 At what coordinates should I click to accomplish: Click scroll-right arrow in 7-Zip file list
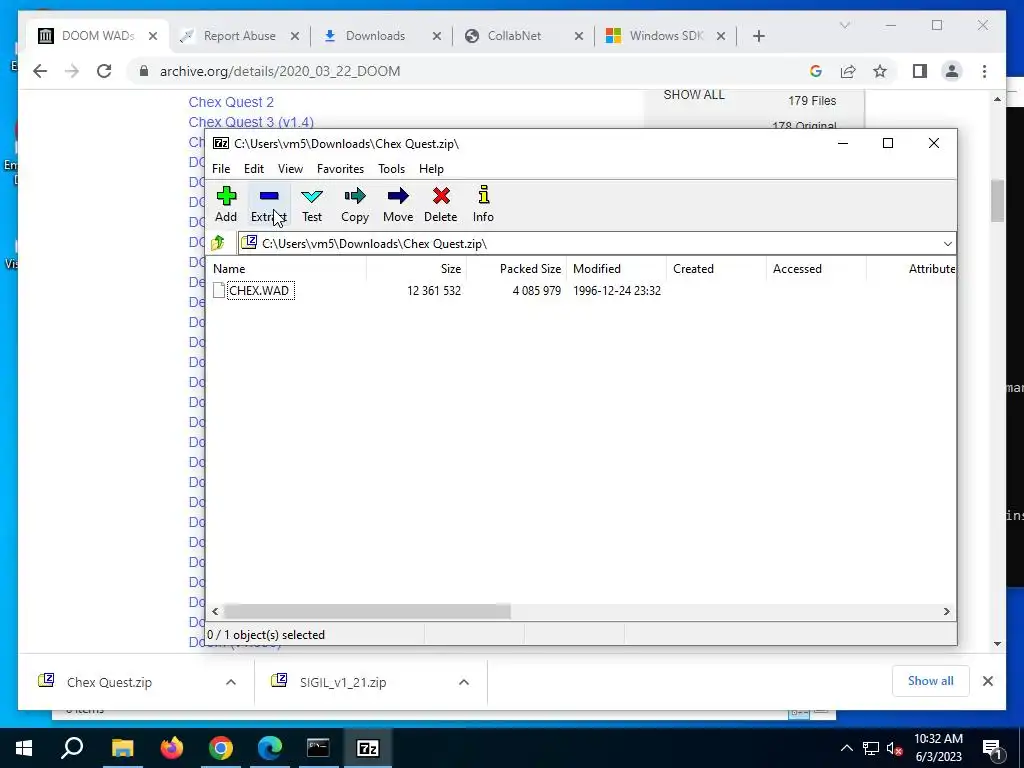[946, 611]
